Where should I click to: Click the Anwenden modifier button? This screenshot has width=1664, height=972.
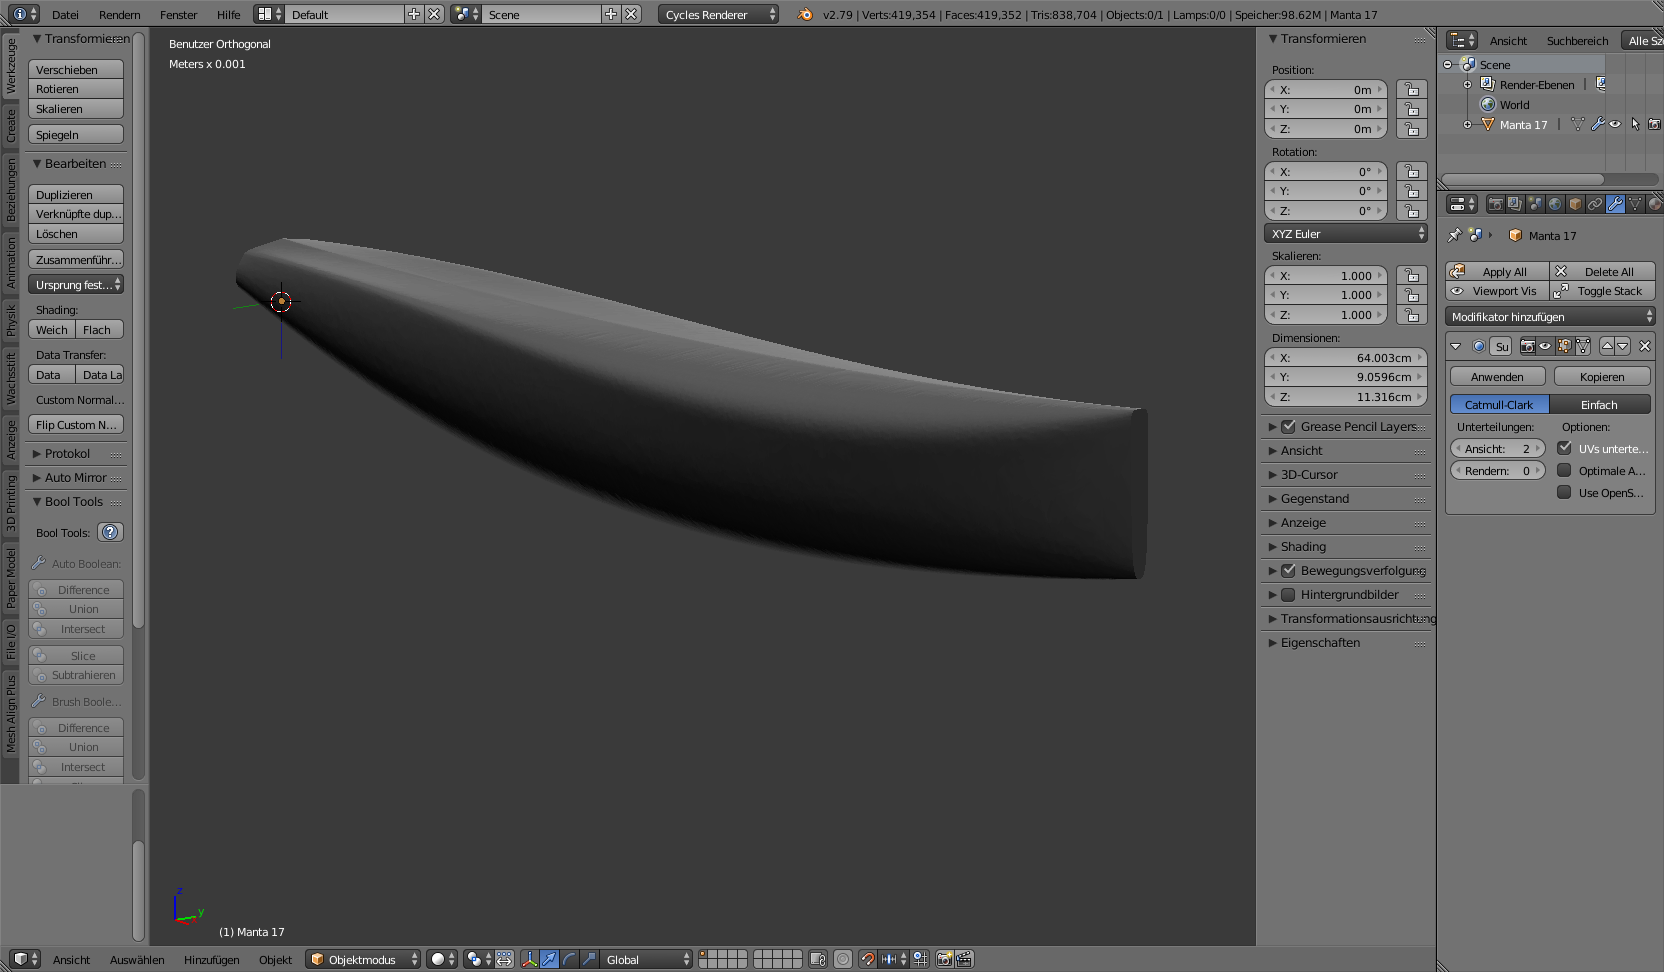pyautogui.click(x=1497, y=377)
